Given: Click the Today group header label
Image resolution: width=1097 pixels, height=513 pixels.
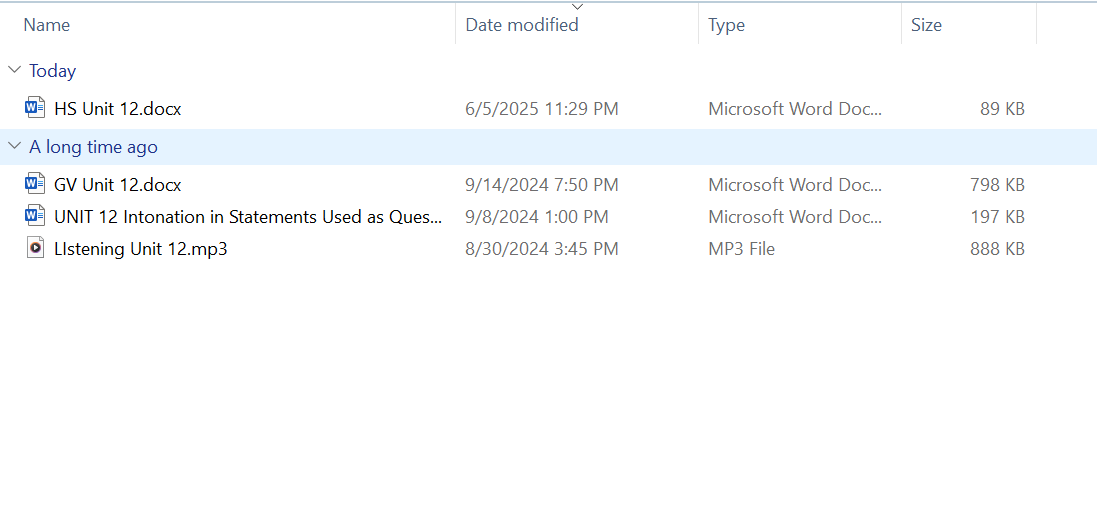Looking at the screenshot, I should [52, 70].
